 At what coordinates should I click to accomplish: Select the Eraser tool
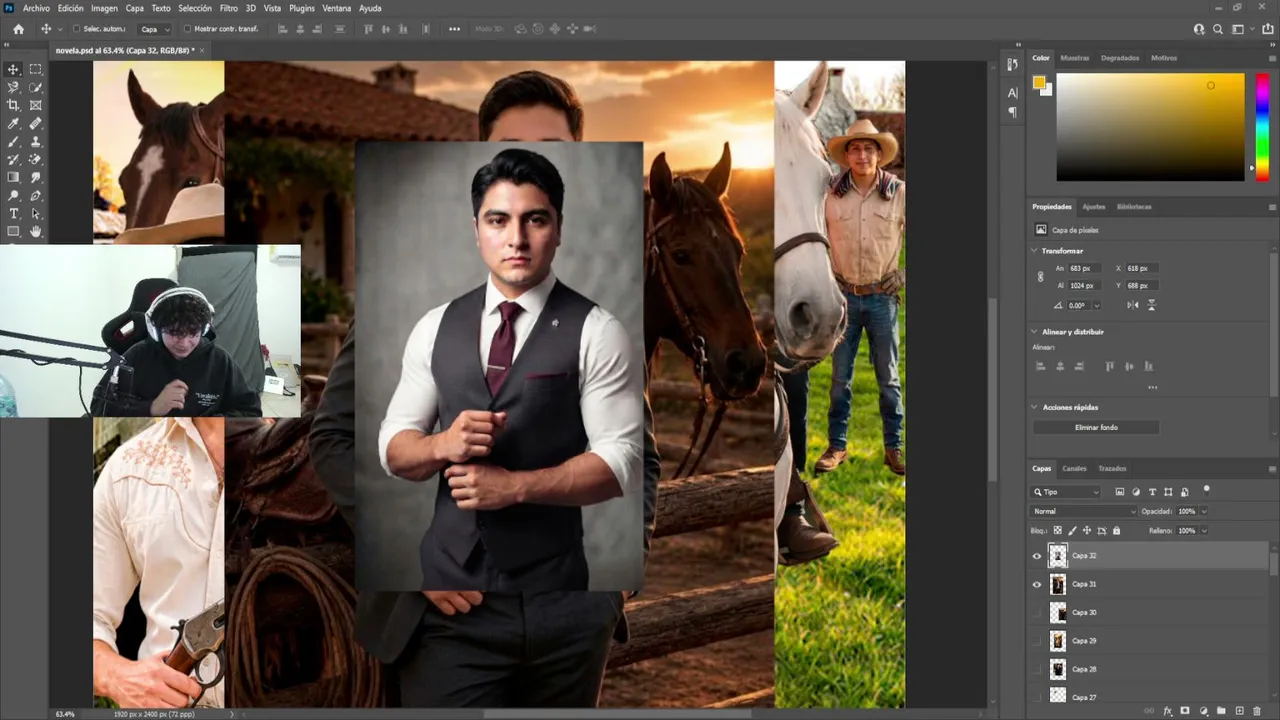click(x=36, y=160)
